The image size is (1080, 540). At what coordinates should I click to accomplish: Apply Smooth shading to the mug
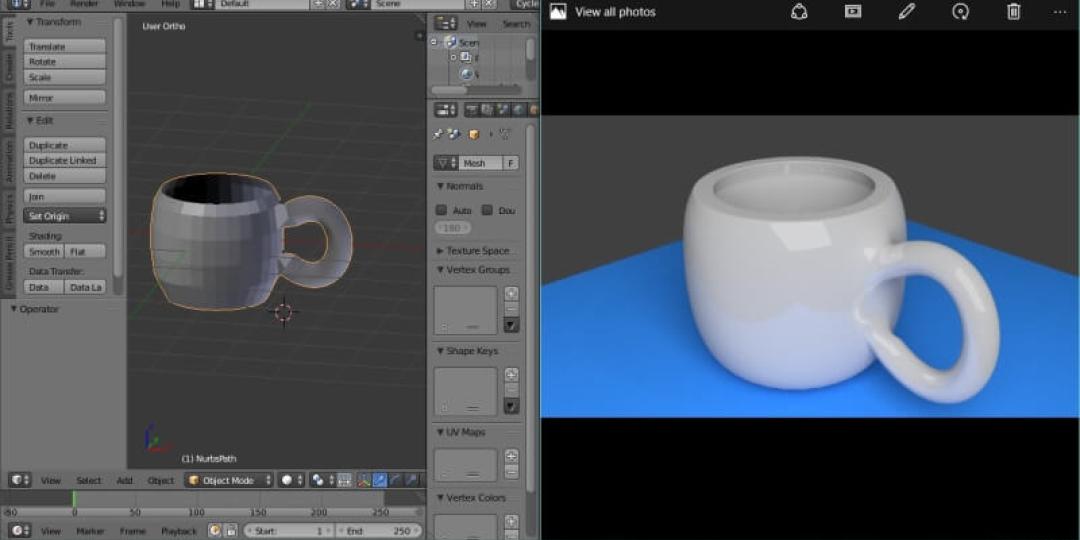coord(45,252)
